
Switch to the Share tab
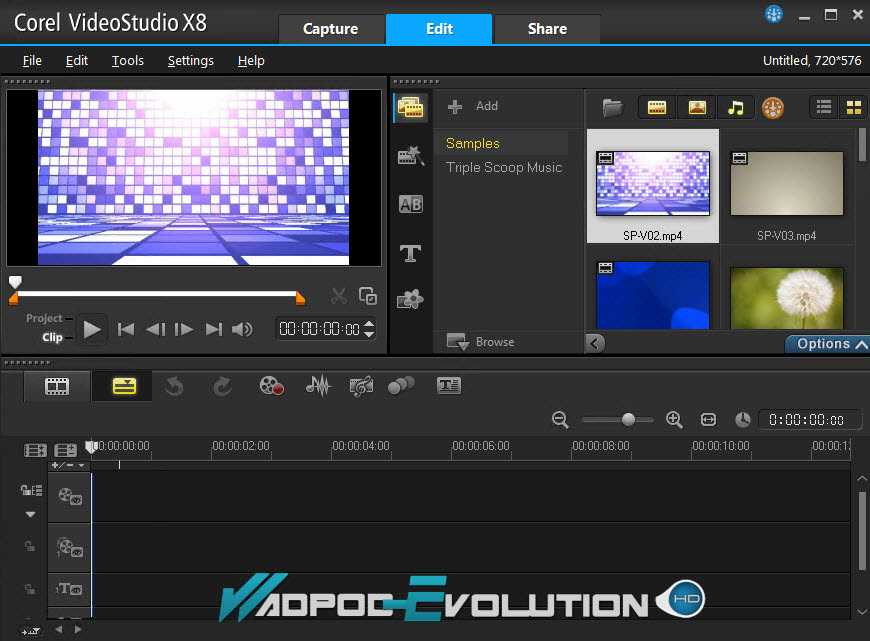[x=547, y=29]
